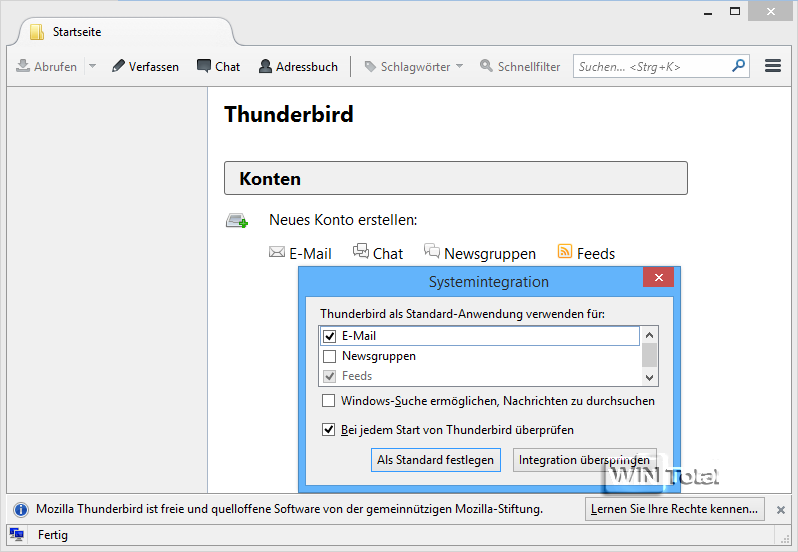
Task: Click the greyed Feeds checkbox
Action: point(330,376)
